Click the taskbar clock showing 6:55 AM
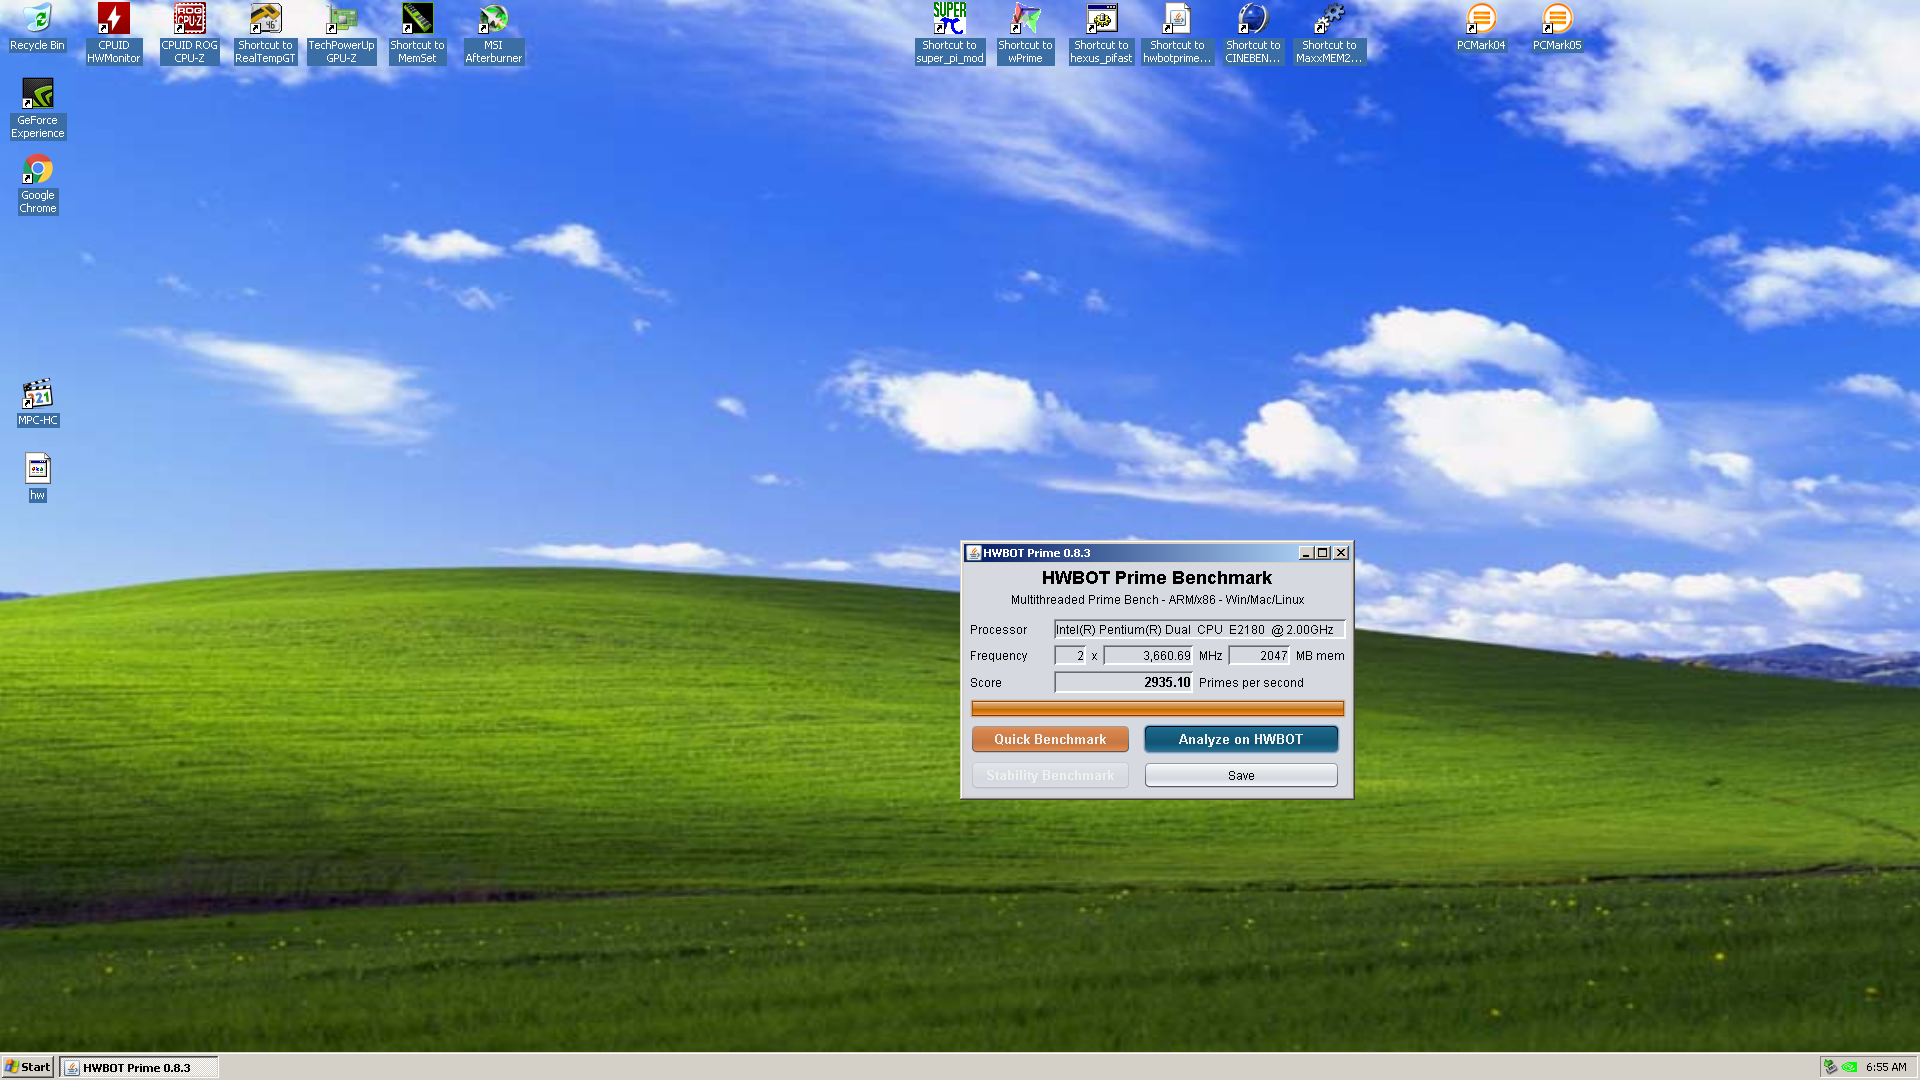This screenshot has height=1080, width=1920. click(1886, 1067)
